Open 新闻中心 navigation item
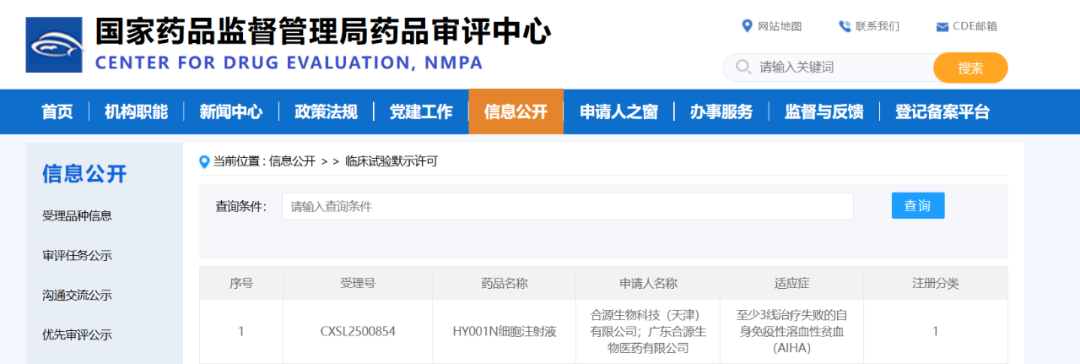The height and width of the screenshot is (364, 1080). [x=231, y=112]
